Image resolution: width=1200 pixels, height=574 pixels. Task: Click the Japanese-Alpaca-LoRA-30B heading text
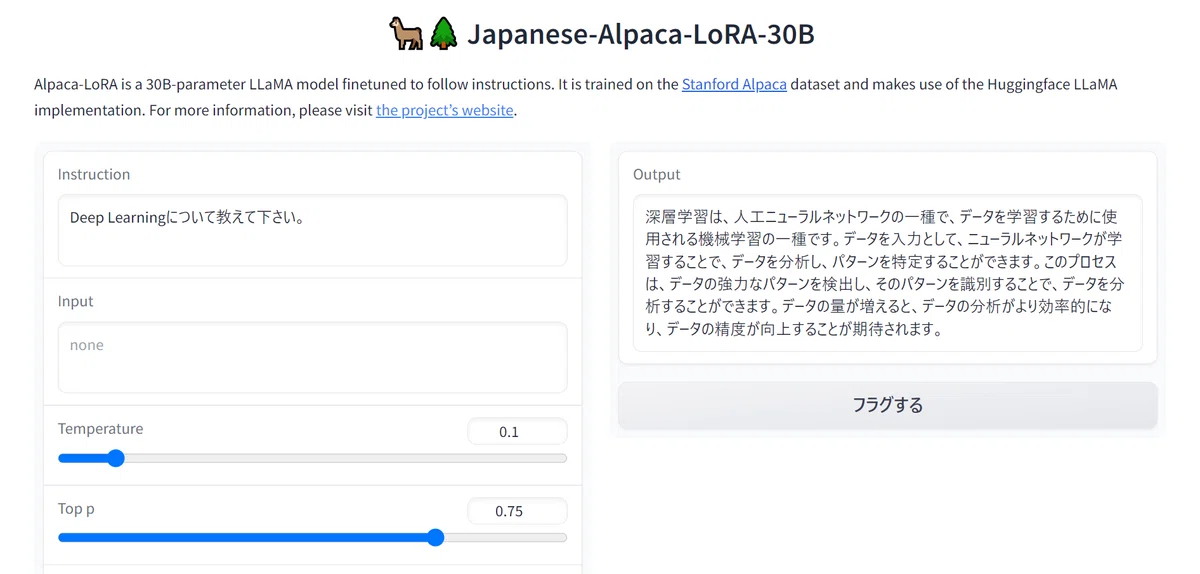tap(641, 35)
